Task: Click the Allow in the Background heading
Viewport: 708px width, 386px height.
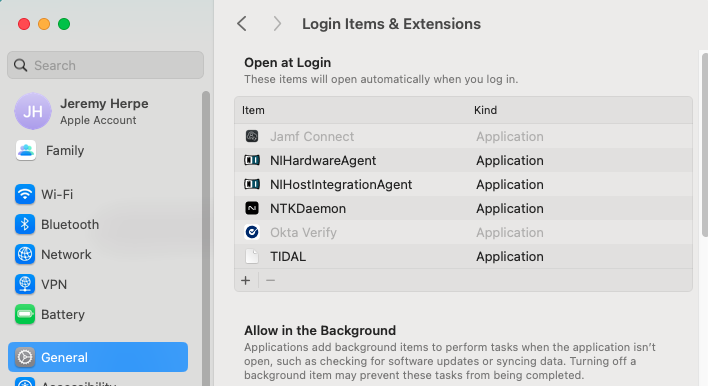Action: pyautogui.click(x=320, y=330)
